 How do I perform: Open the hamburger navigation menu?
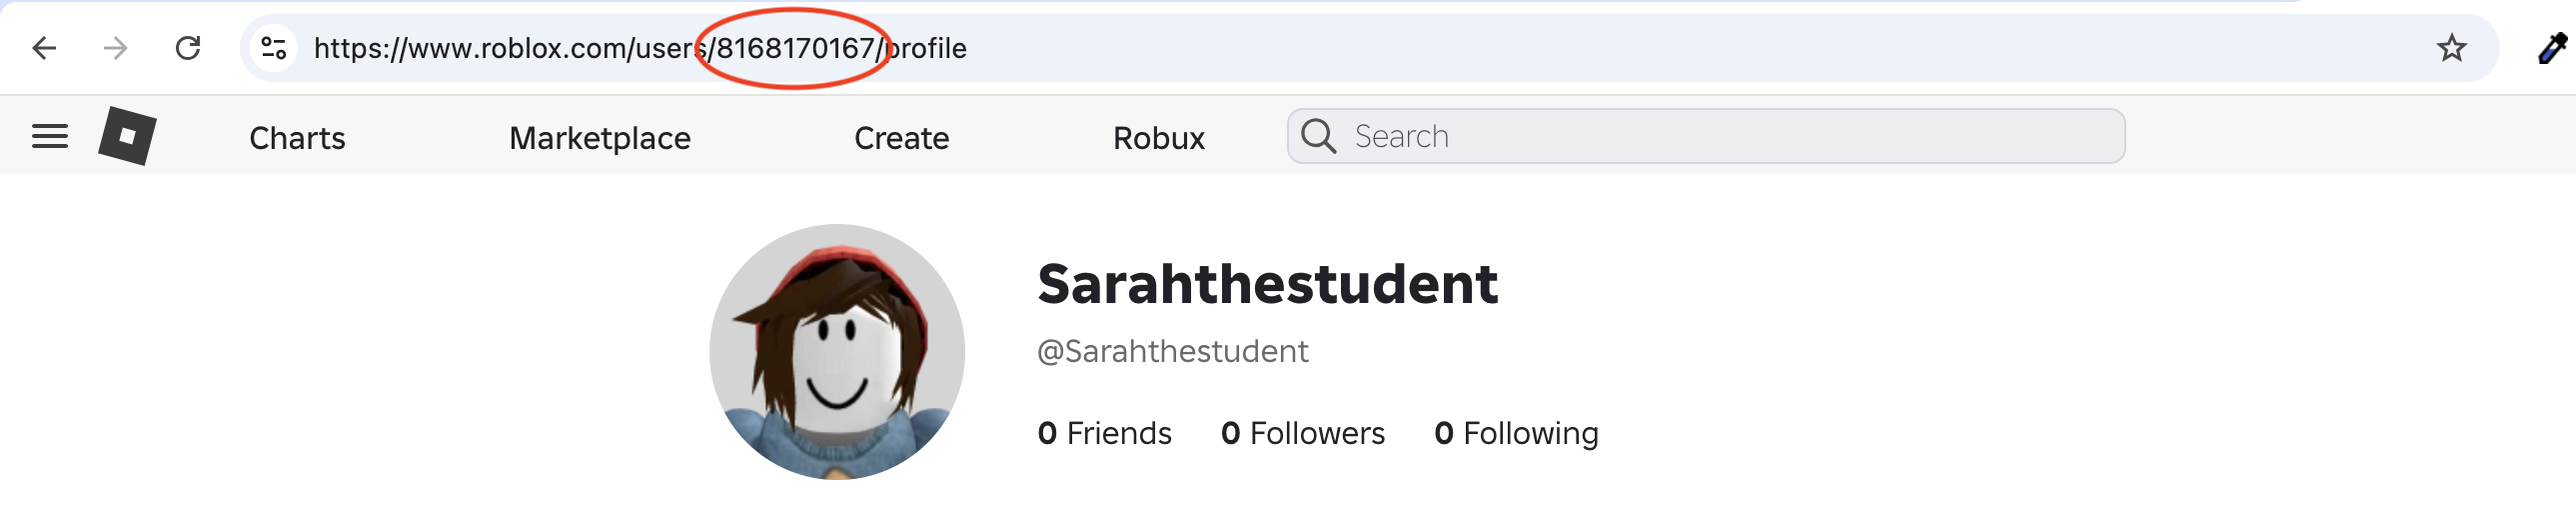tap(50, 137)
